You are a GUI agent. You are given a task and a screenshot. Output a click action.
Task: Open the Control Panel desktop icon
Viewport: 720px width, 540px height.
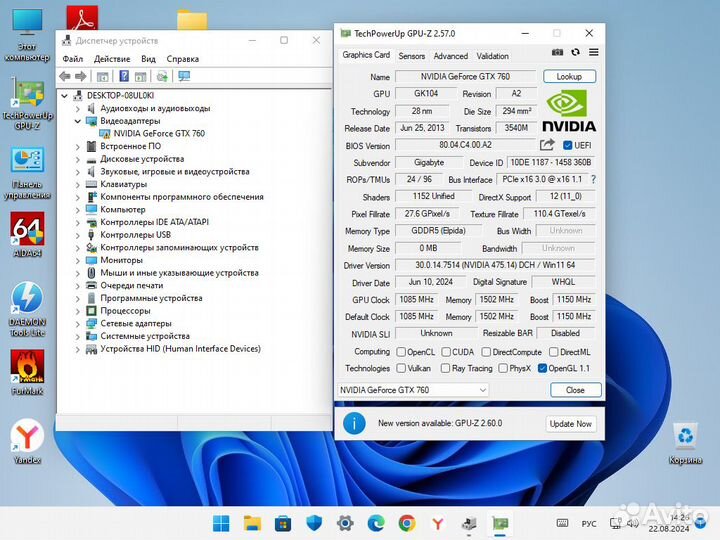pyautogui.click(x=28, y=173)
